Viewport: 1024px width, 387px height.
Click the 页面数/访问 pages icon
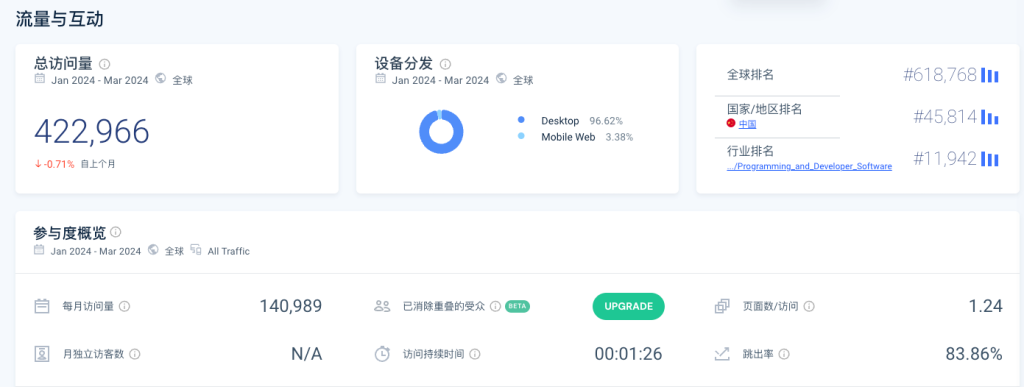[722, 306]
